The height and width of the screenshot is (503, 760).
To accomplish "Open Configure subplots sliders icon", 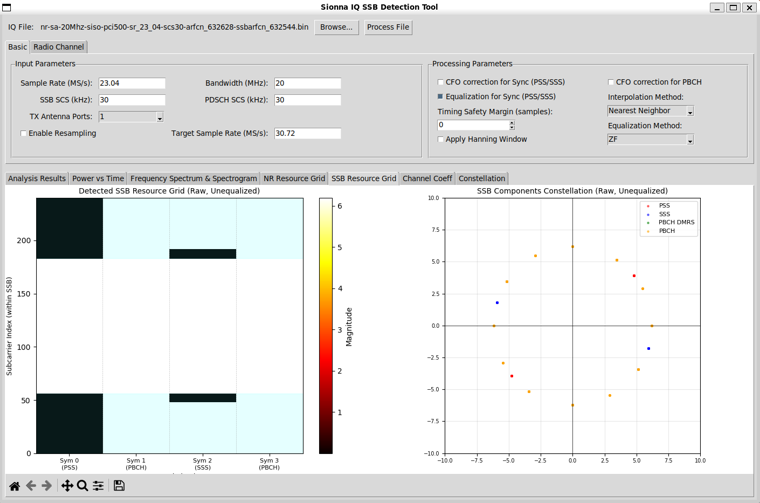I will (x=98, y=486).
